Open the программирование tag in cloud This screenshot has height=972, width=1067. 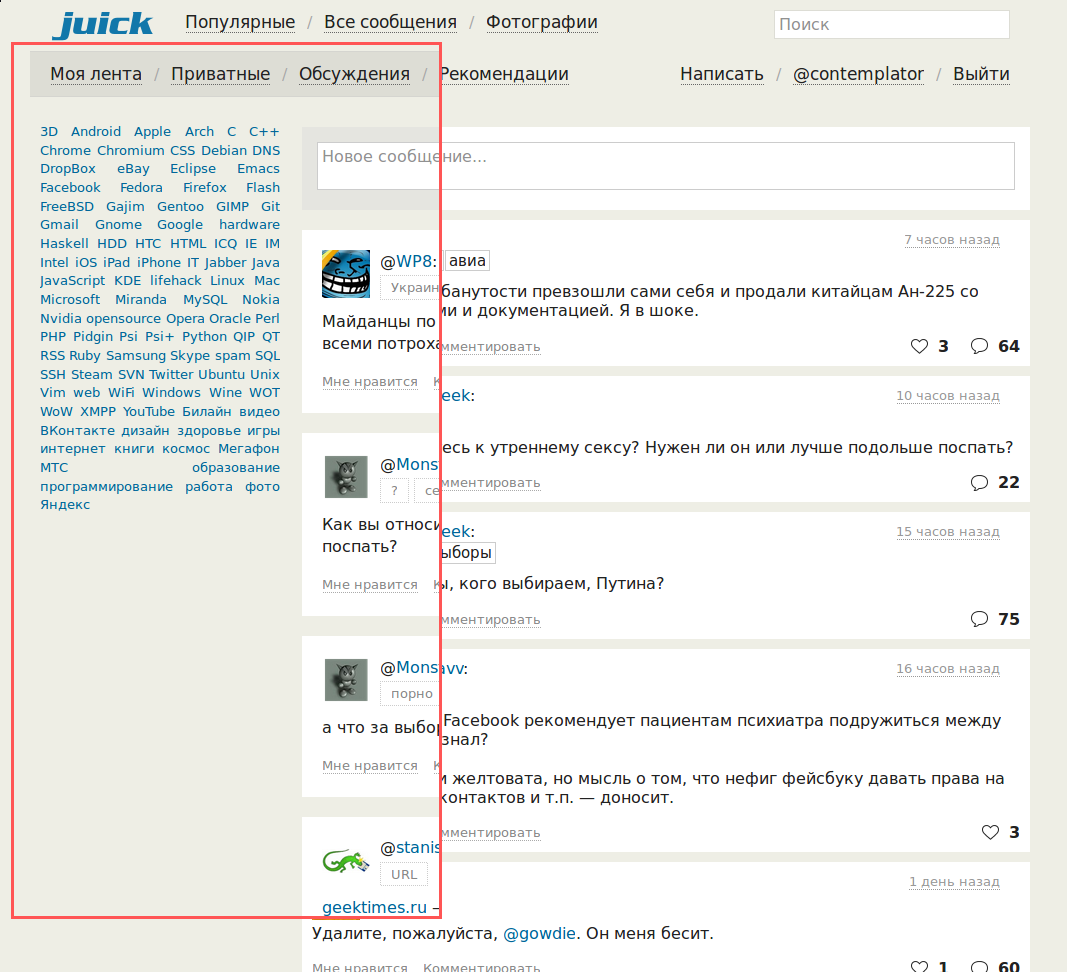pos(106,487)
